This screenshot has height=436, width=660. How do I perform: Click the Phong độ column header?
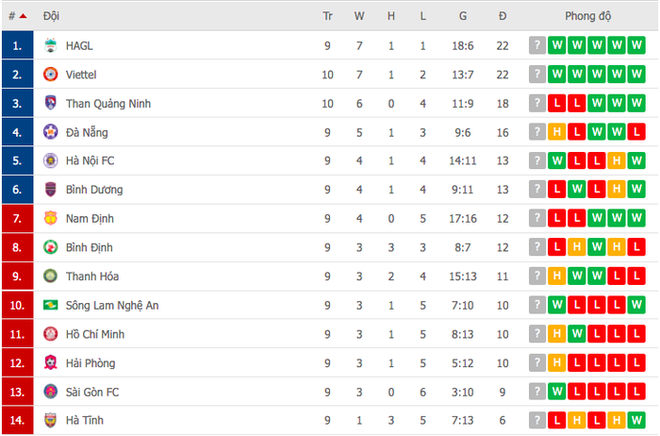pyautogui.click(x=588, y=16)
